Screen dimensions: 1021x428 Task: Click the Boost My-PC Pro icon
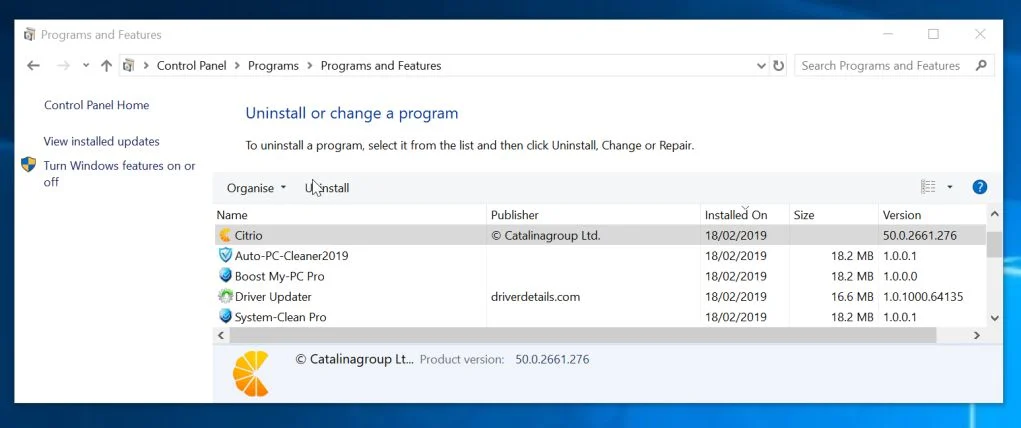click(225, 276)
